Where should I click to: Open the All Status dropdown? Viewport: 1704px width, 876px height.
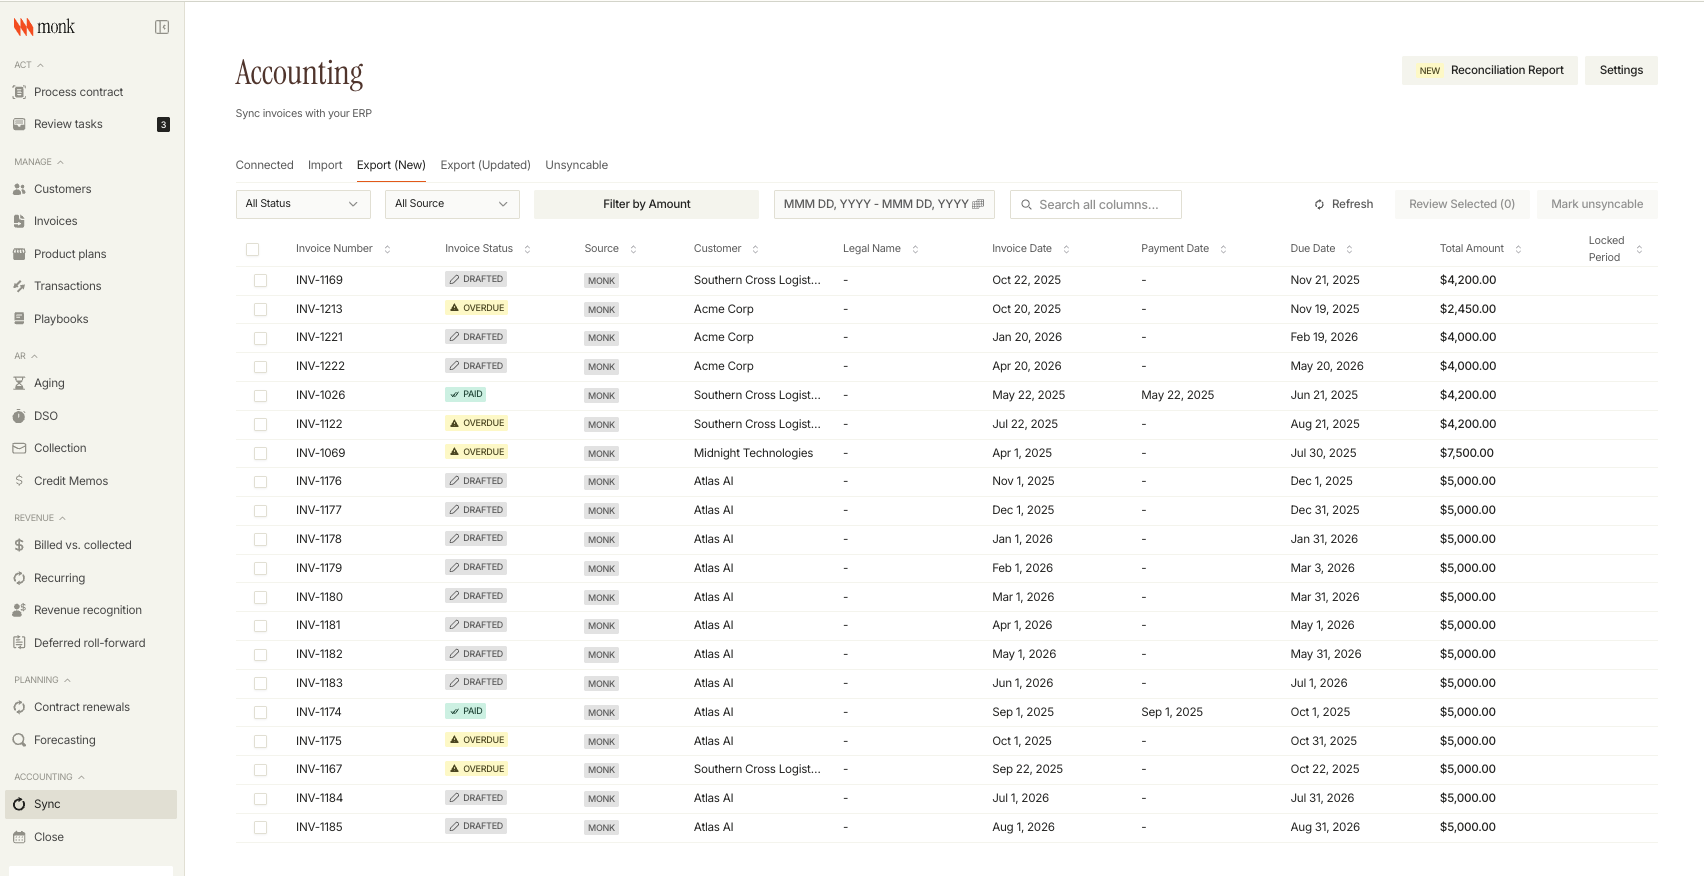tap(302, 204)
